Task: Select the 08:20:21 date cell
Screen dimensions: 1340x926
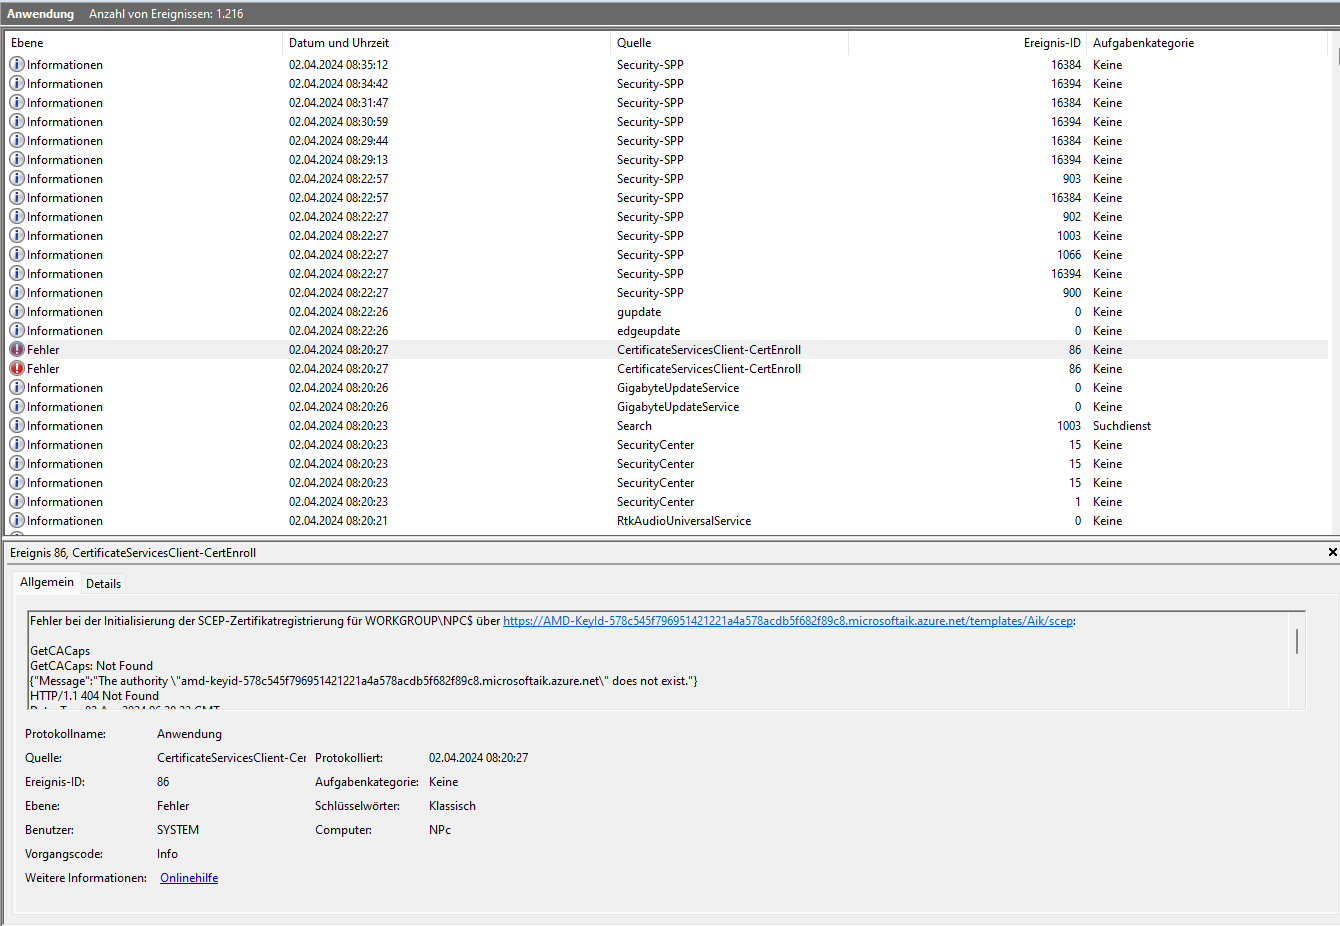Action: [x=338, y=521]
